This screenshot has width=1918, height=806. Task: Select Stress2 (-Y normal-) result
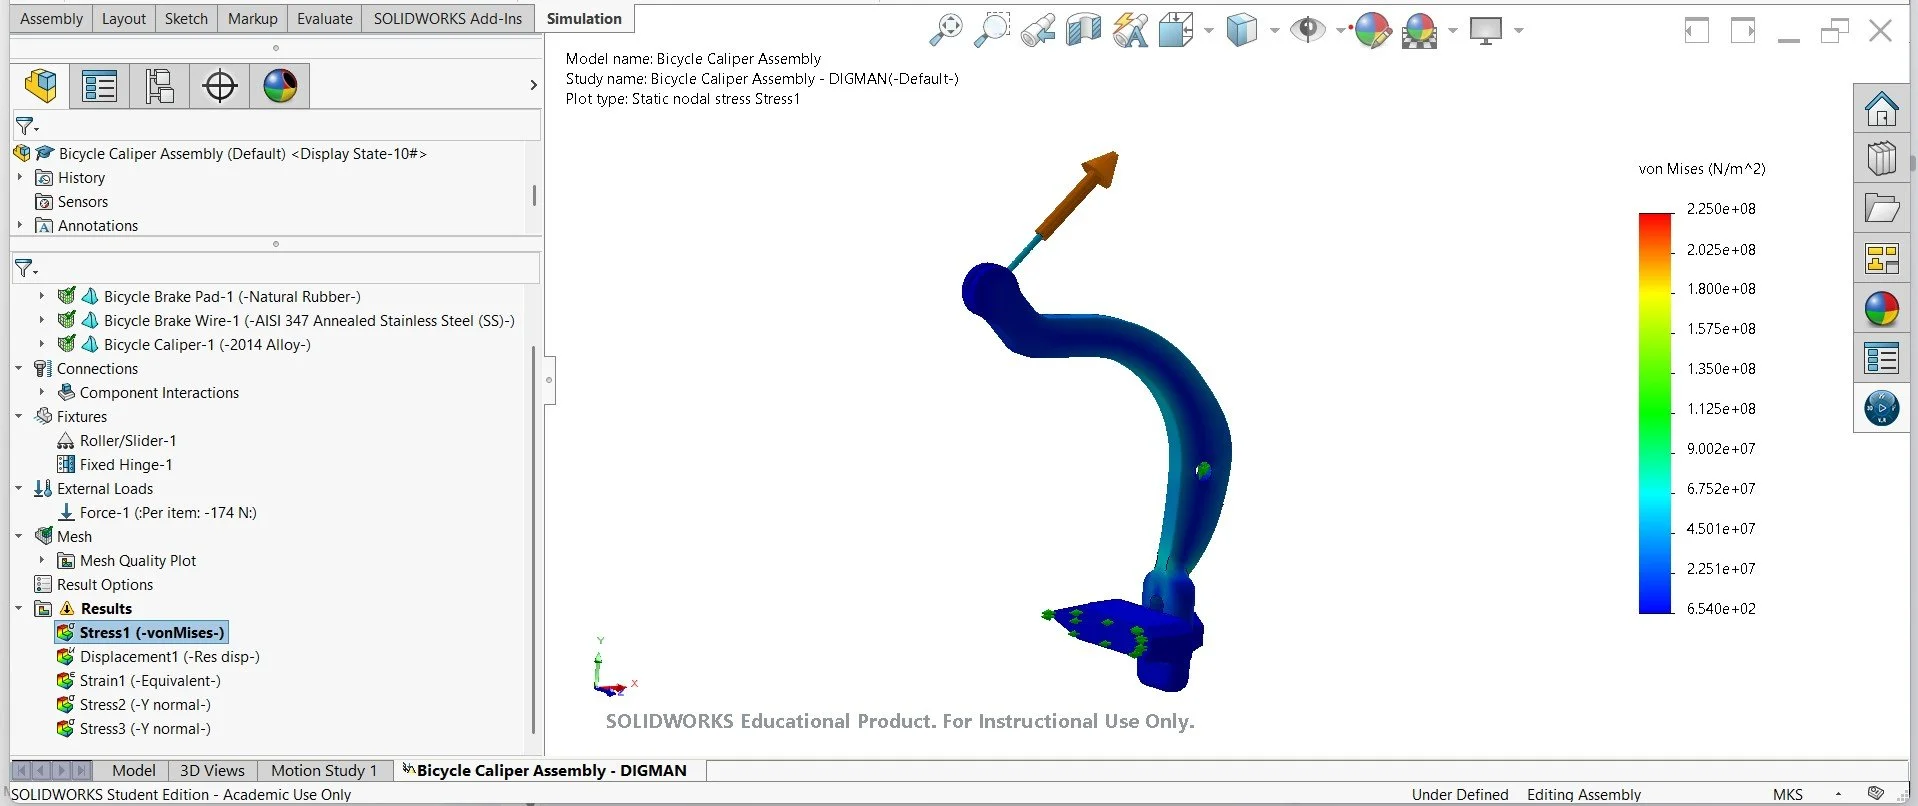coord(134,704)
